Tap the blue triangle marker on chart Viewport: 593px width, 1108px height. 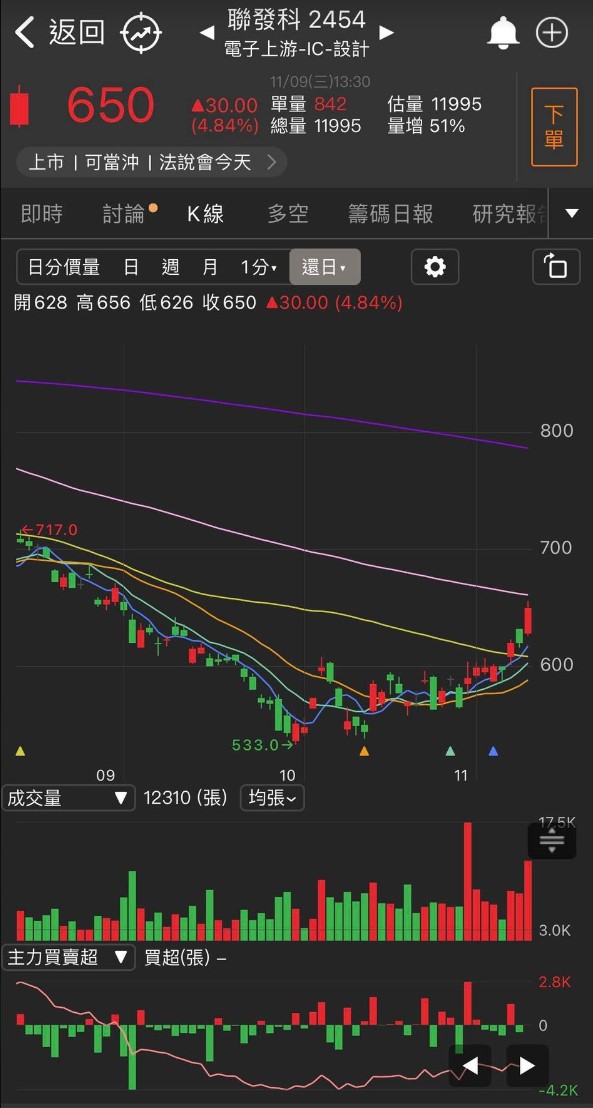tap(493, 751)
